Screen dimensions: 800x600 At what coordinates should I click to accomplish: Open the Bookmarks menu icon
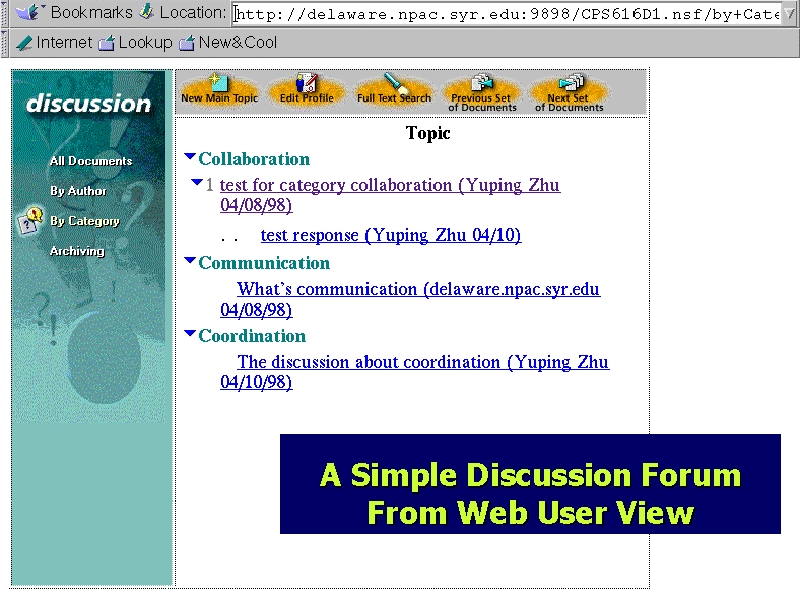coord(30,12)
